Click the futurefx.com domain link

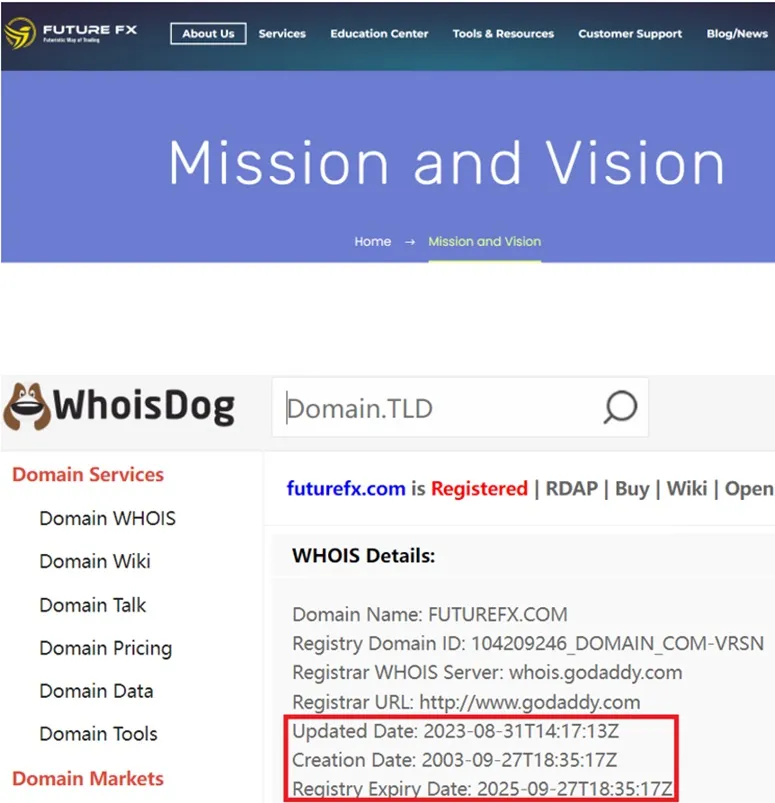point(346,489)
